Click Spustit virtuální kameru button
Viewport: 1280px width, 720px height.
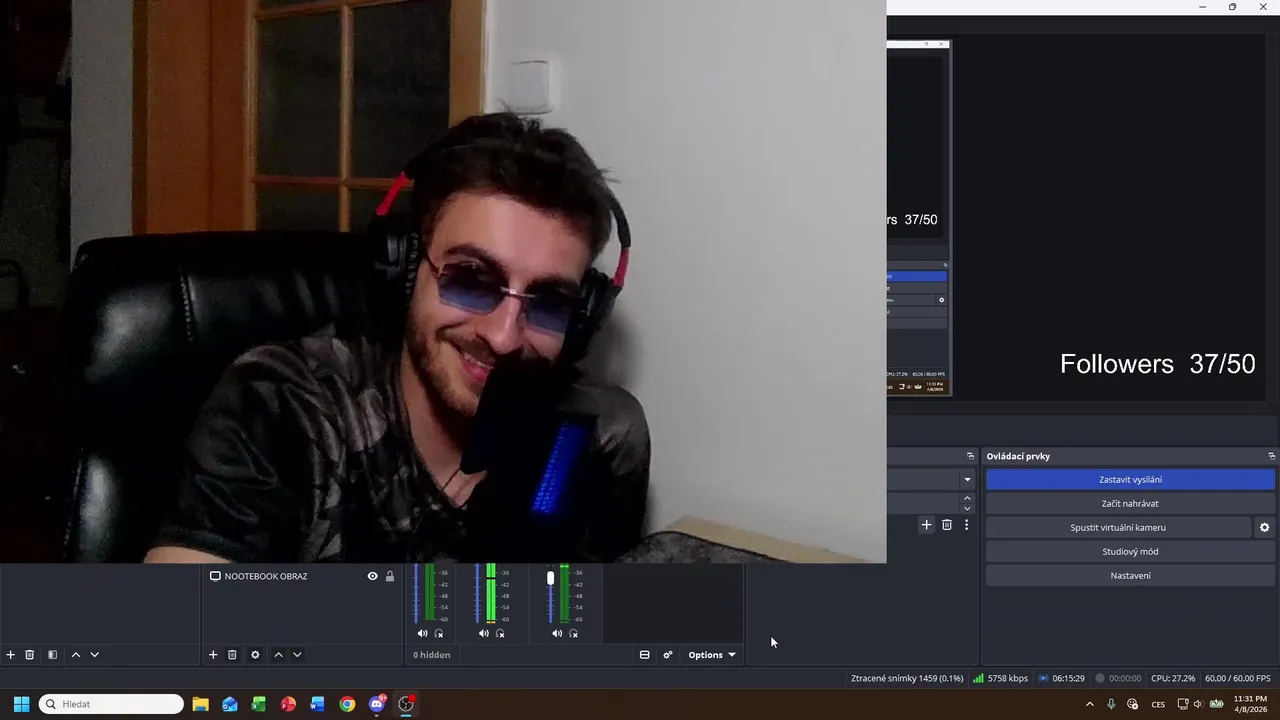pyautogui.click(x=1118, y=528)
